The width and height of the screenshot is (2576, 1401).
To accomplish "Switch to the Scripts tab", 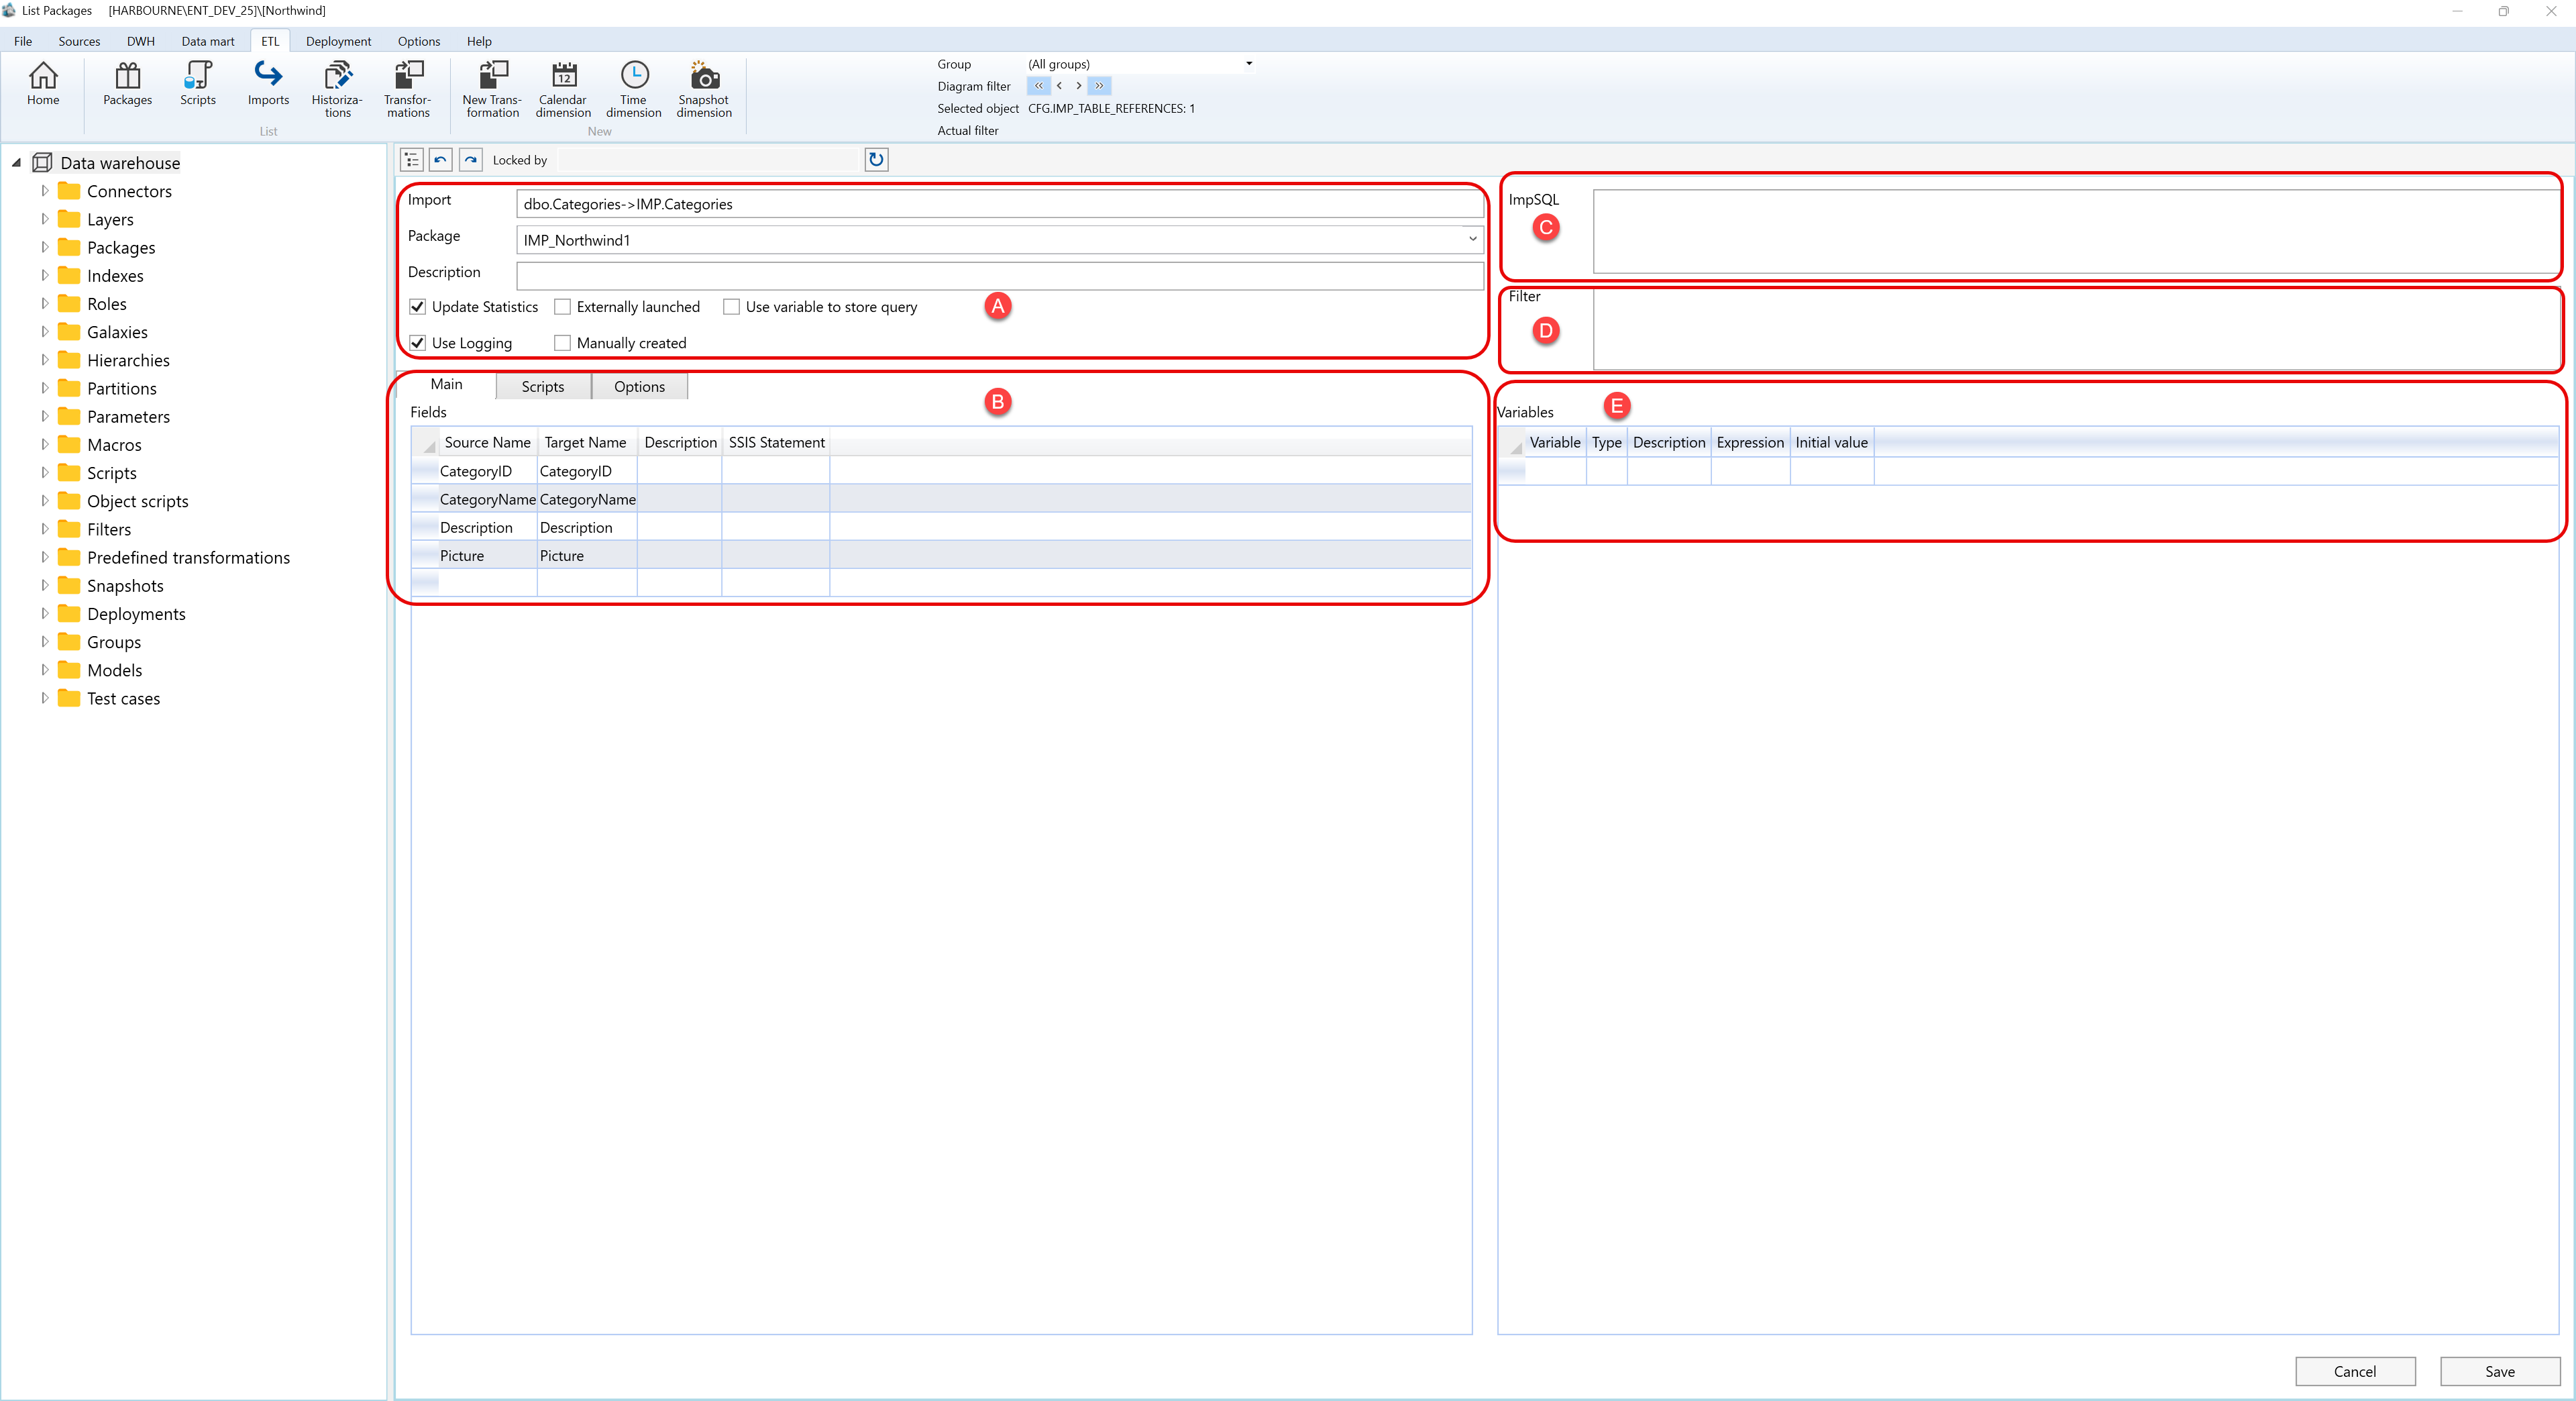I will coord(543,387).
